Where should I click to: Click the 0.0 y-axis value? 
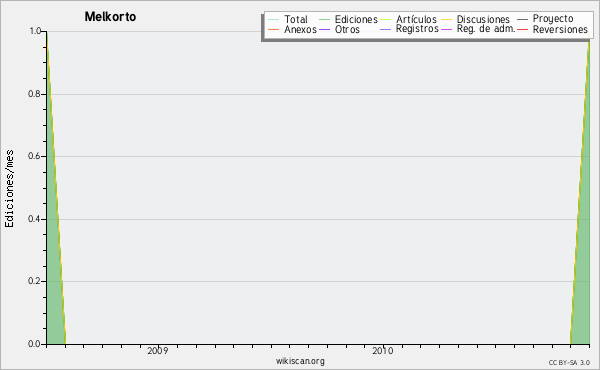pos(34,344)
